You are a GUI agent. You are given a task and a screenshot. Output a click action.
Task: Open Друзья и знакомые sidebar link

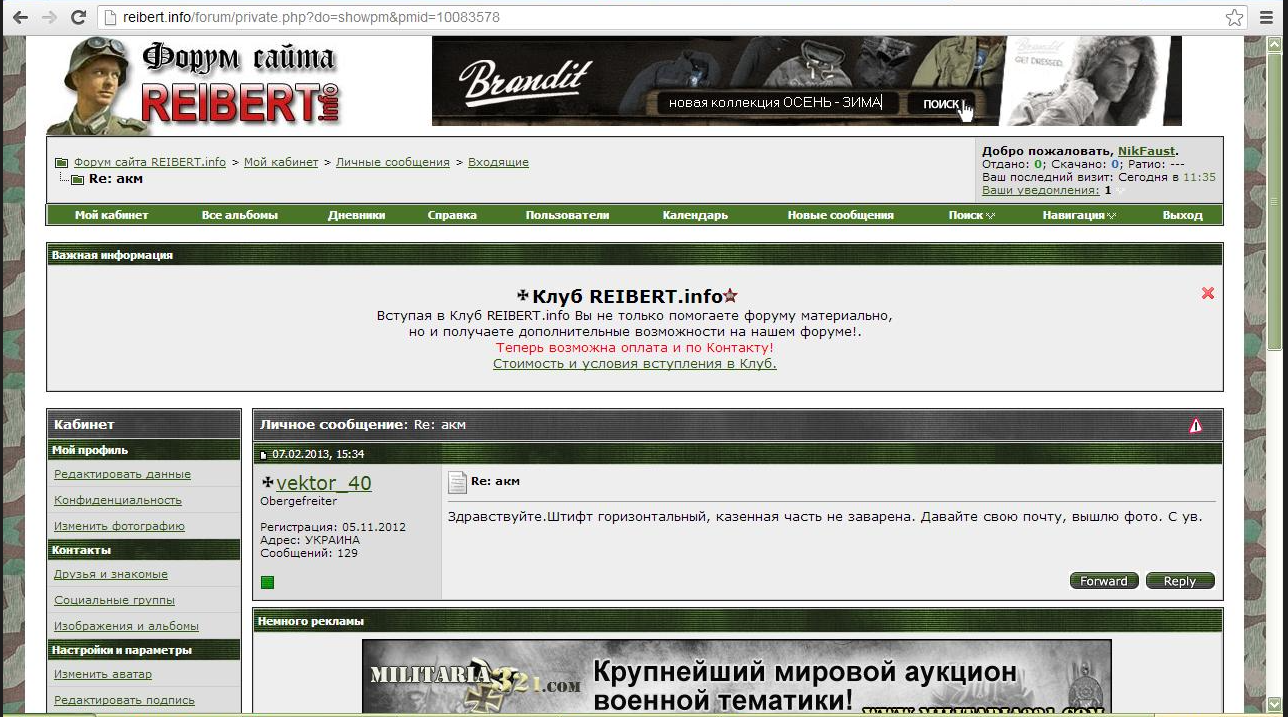pyautogui.click(x=111, y=574)
